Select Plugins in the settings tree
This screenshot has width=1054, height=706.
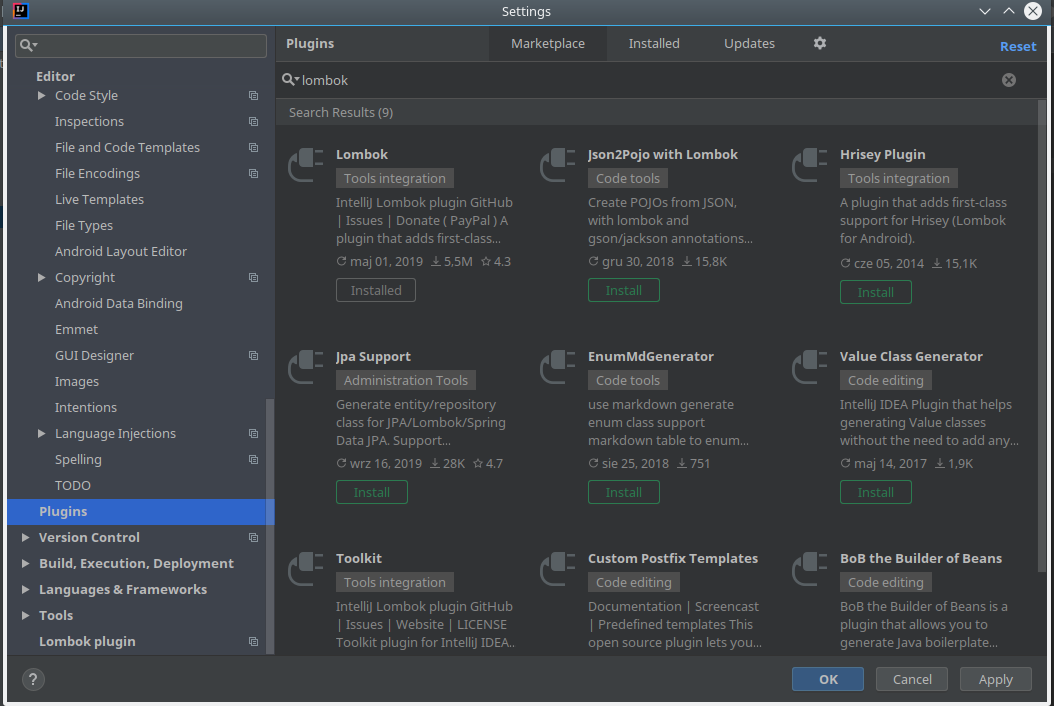click(x=140, y=512)
